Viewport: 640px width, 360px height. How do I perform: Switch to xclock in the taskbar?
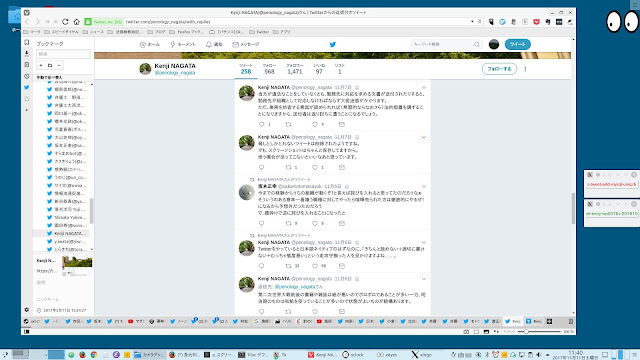353,354
